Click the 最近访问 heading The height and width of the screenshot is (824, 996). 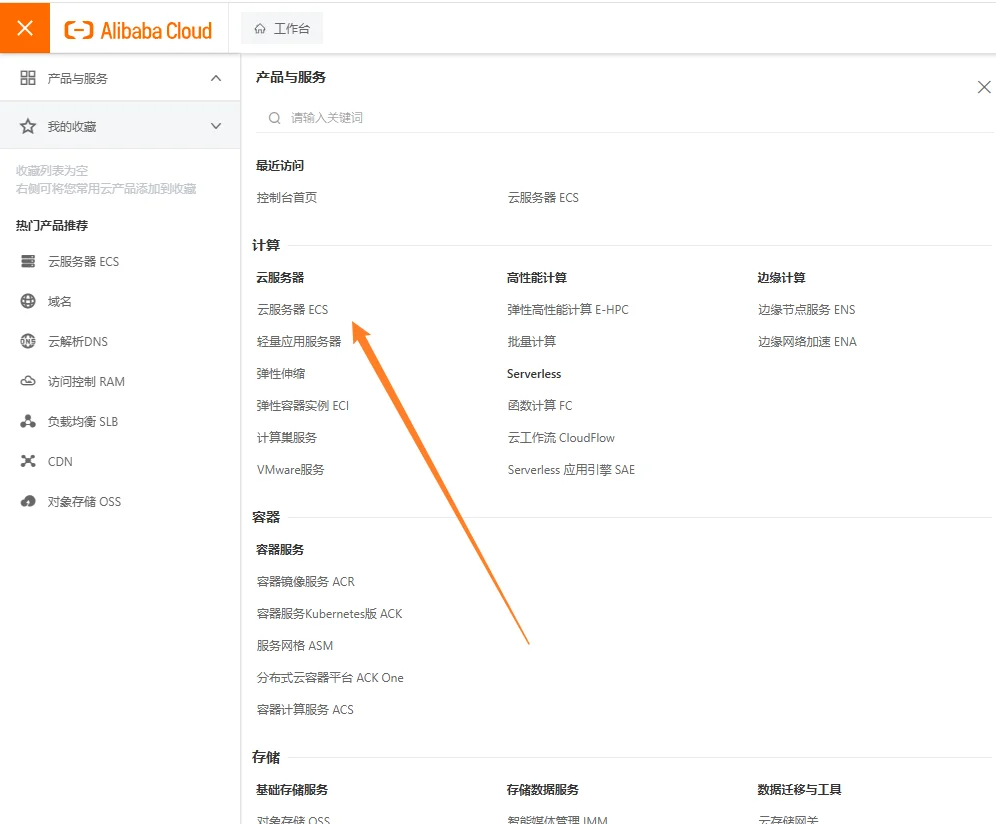coord(280,166)
